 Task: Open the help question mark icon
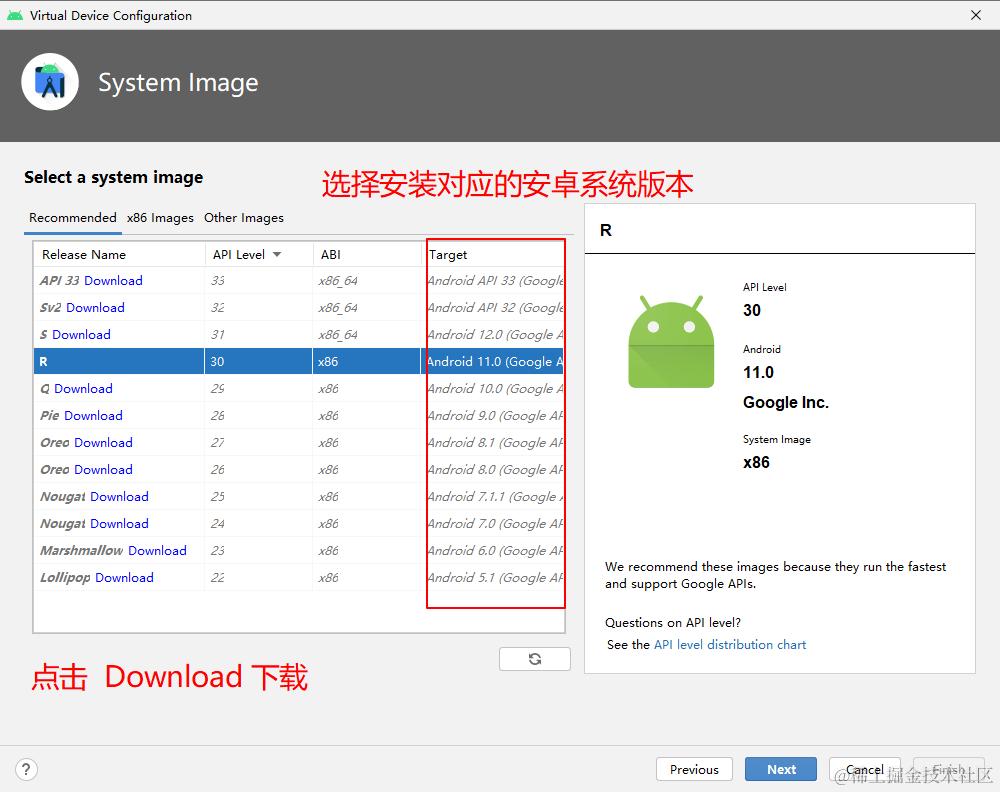26,769
